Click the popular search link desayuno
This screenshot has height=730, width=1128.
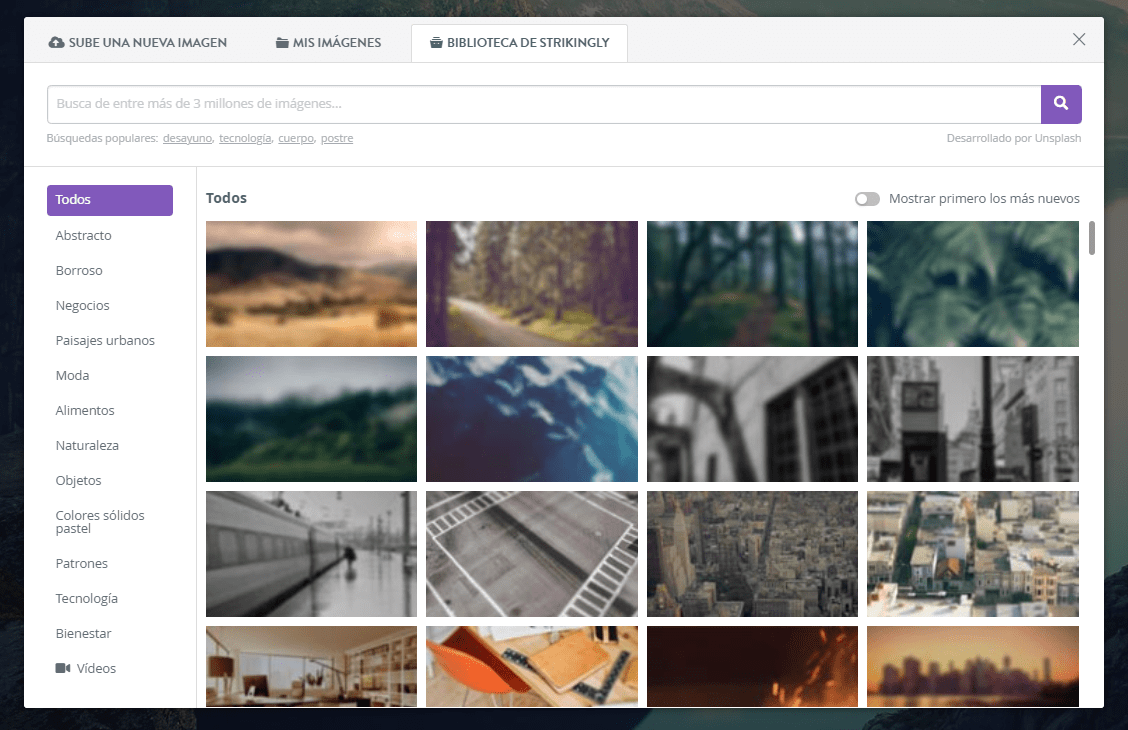click(x=187, y=138)
